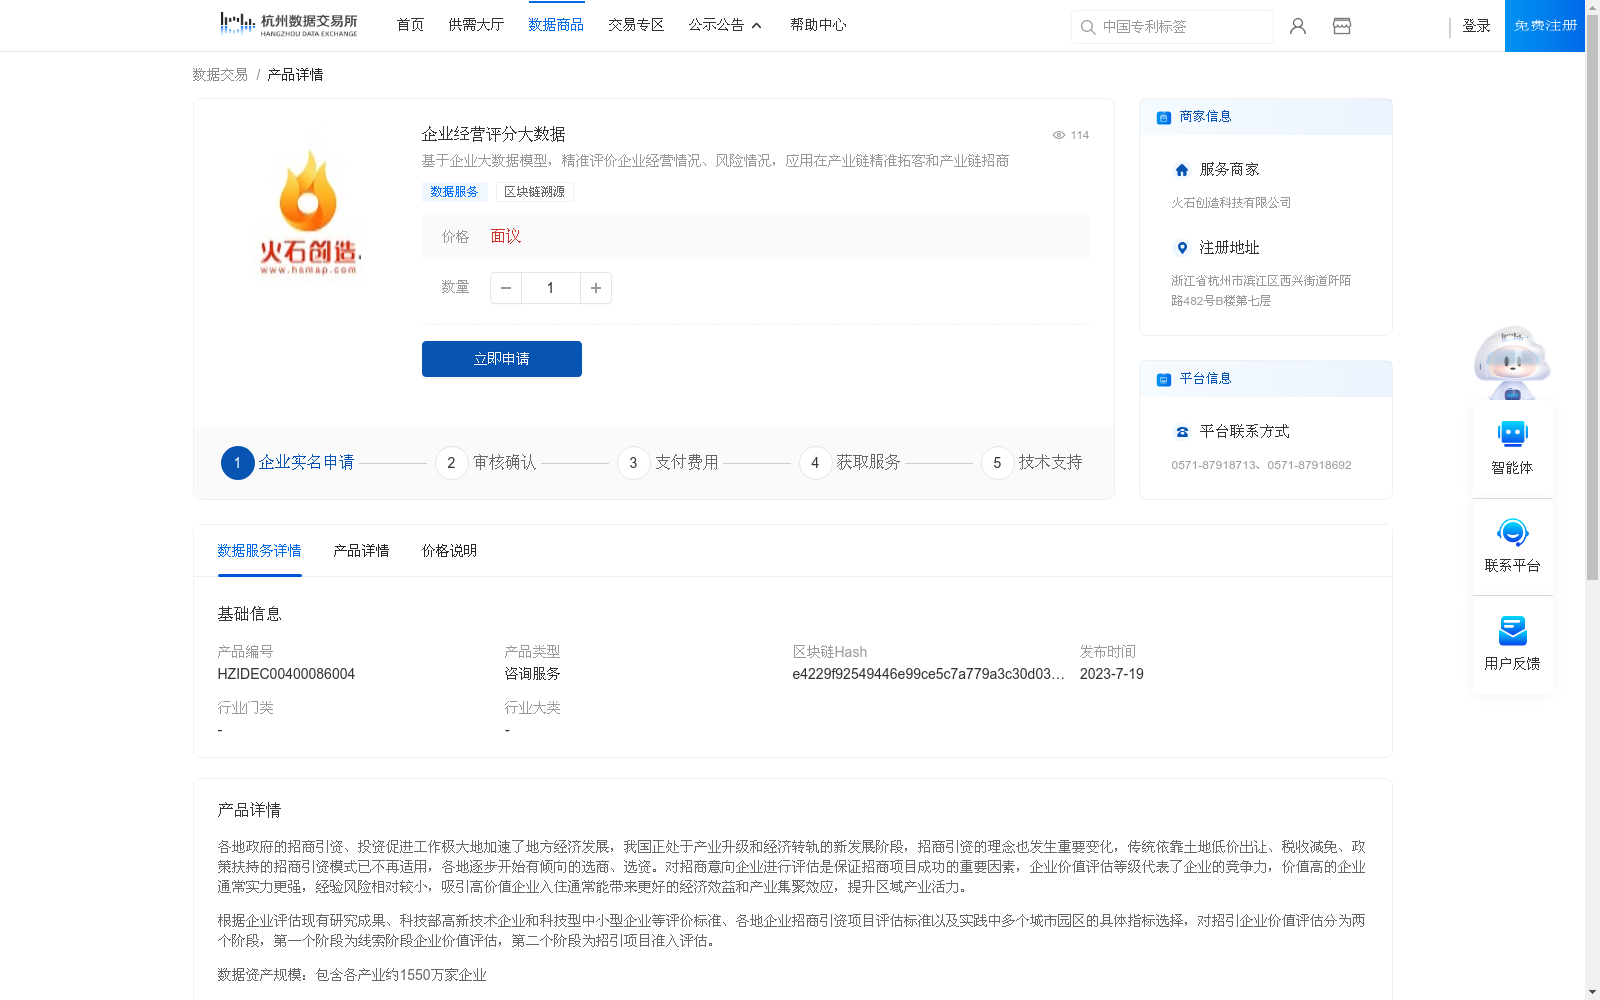Click the scrollbar down arrow
This screenshot has width=1600, height=1000.
(x=1592, y=992)
